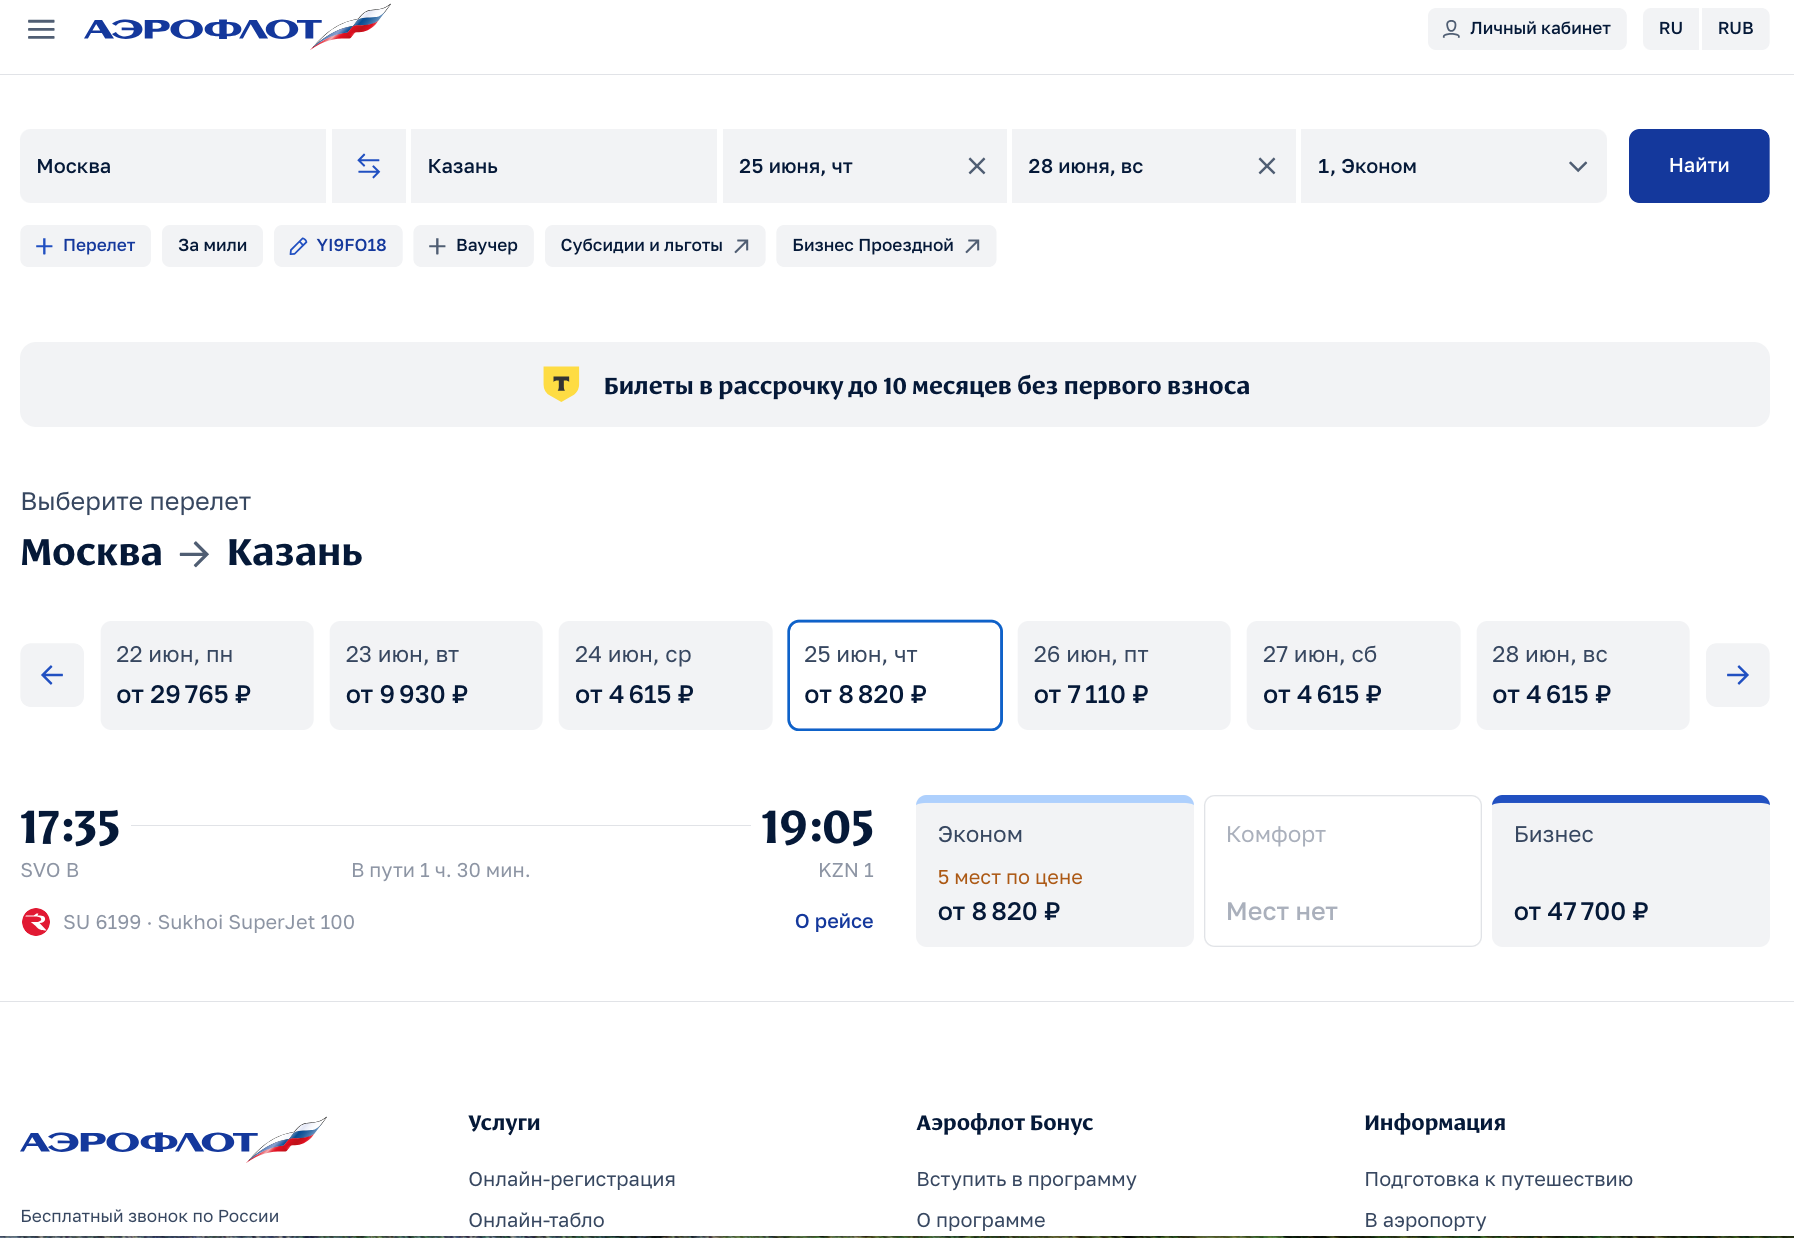1794x1238 pixels.
Task: Open installment banner Билеты в рассрочку
Action: point(895,385)
